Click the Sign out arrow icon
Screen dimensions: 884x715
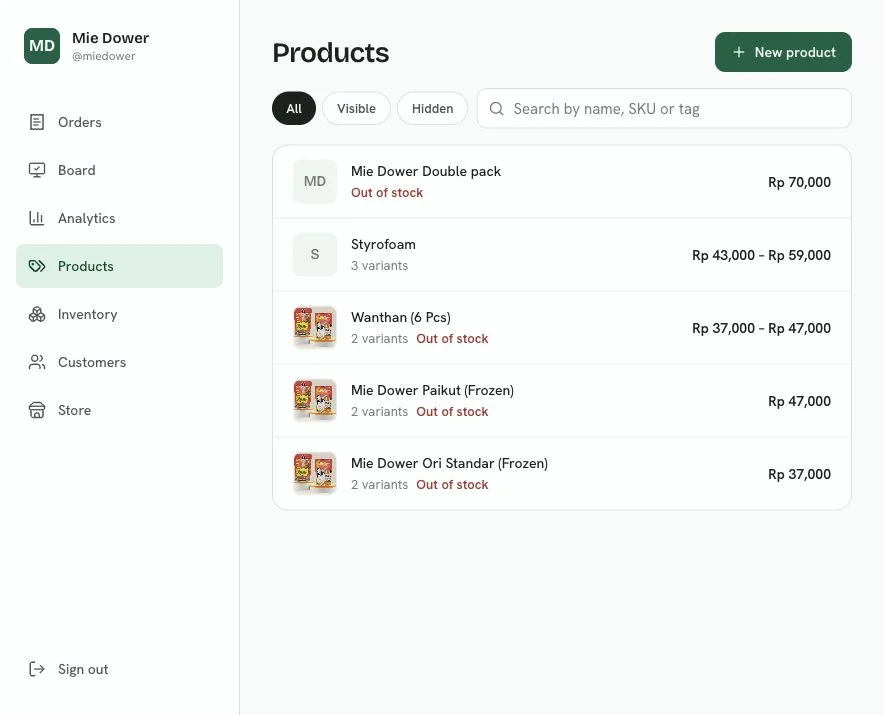point(37,669)
